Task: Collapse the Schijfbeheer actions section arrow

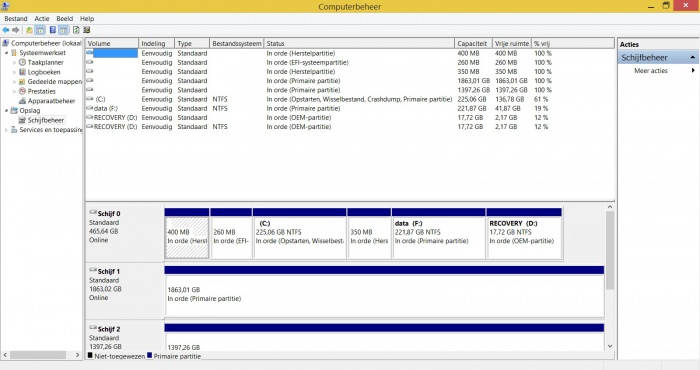Action: [692, 57]
